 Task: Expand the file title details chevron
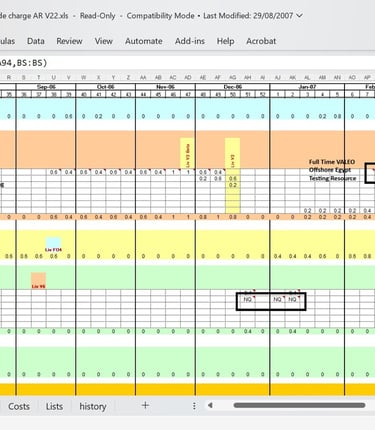299,16
